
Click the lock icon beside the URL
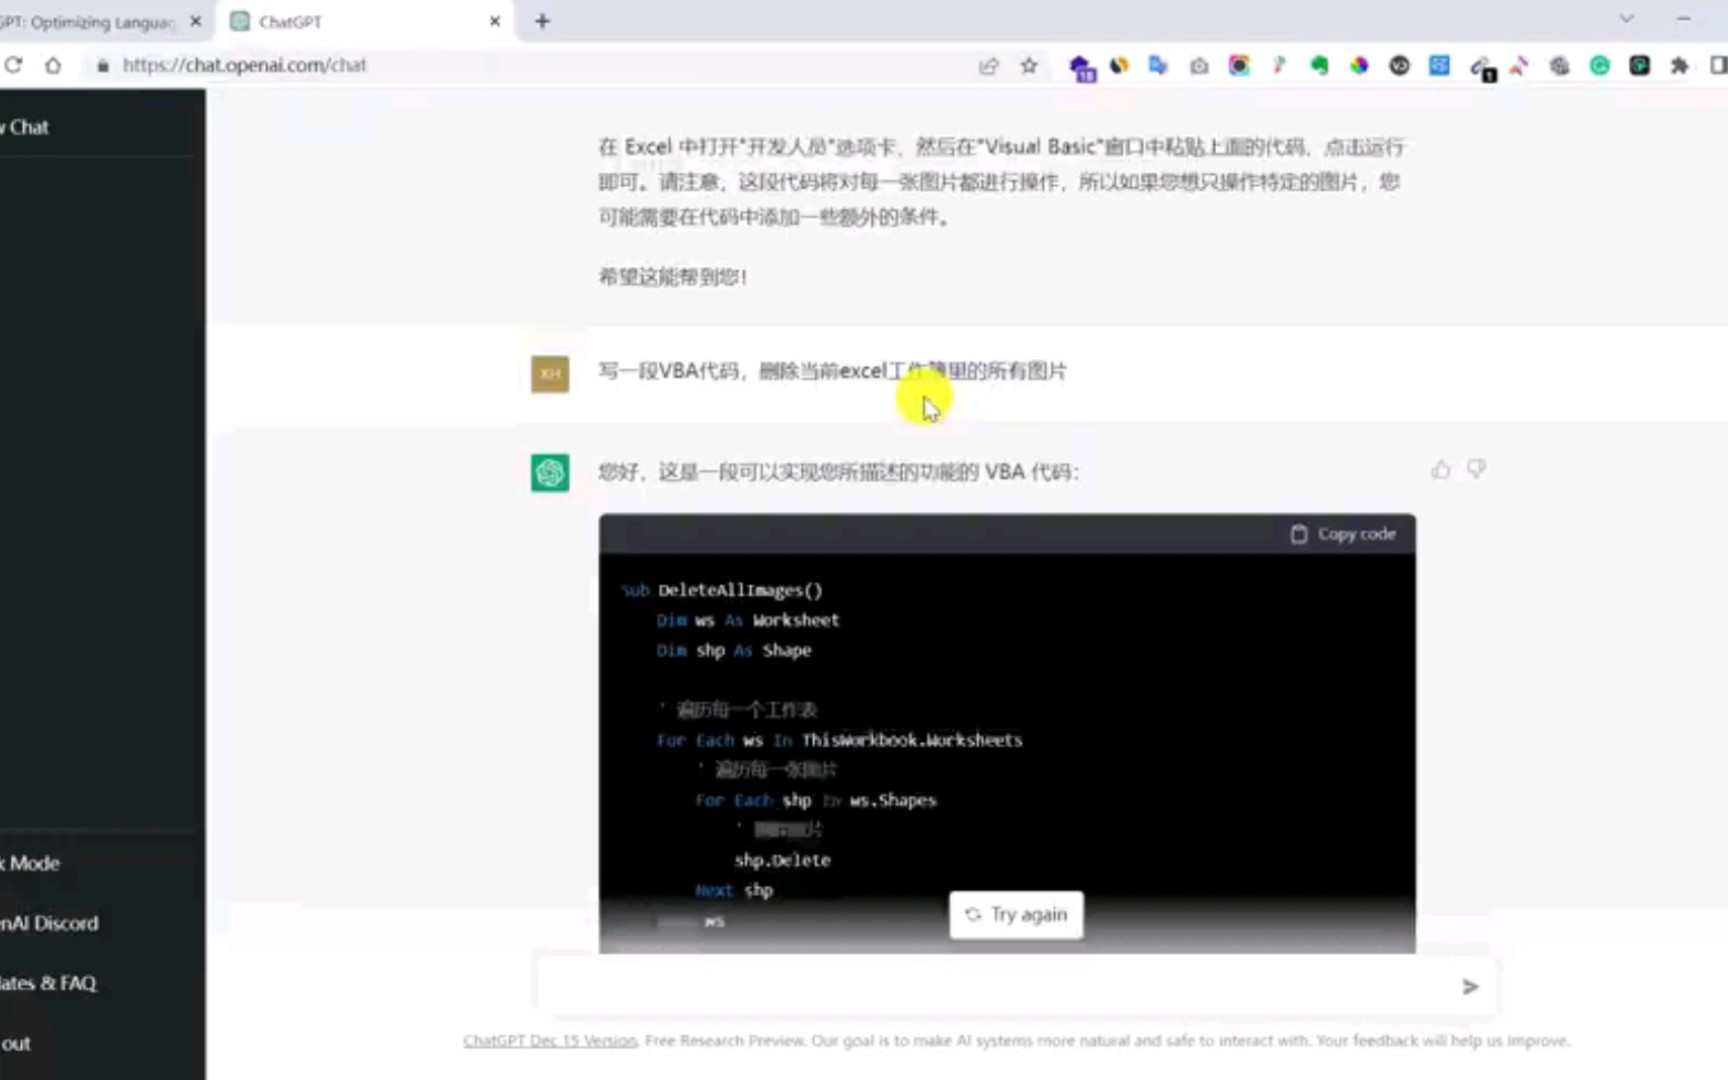tap(102, 66)
